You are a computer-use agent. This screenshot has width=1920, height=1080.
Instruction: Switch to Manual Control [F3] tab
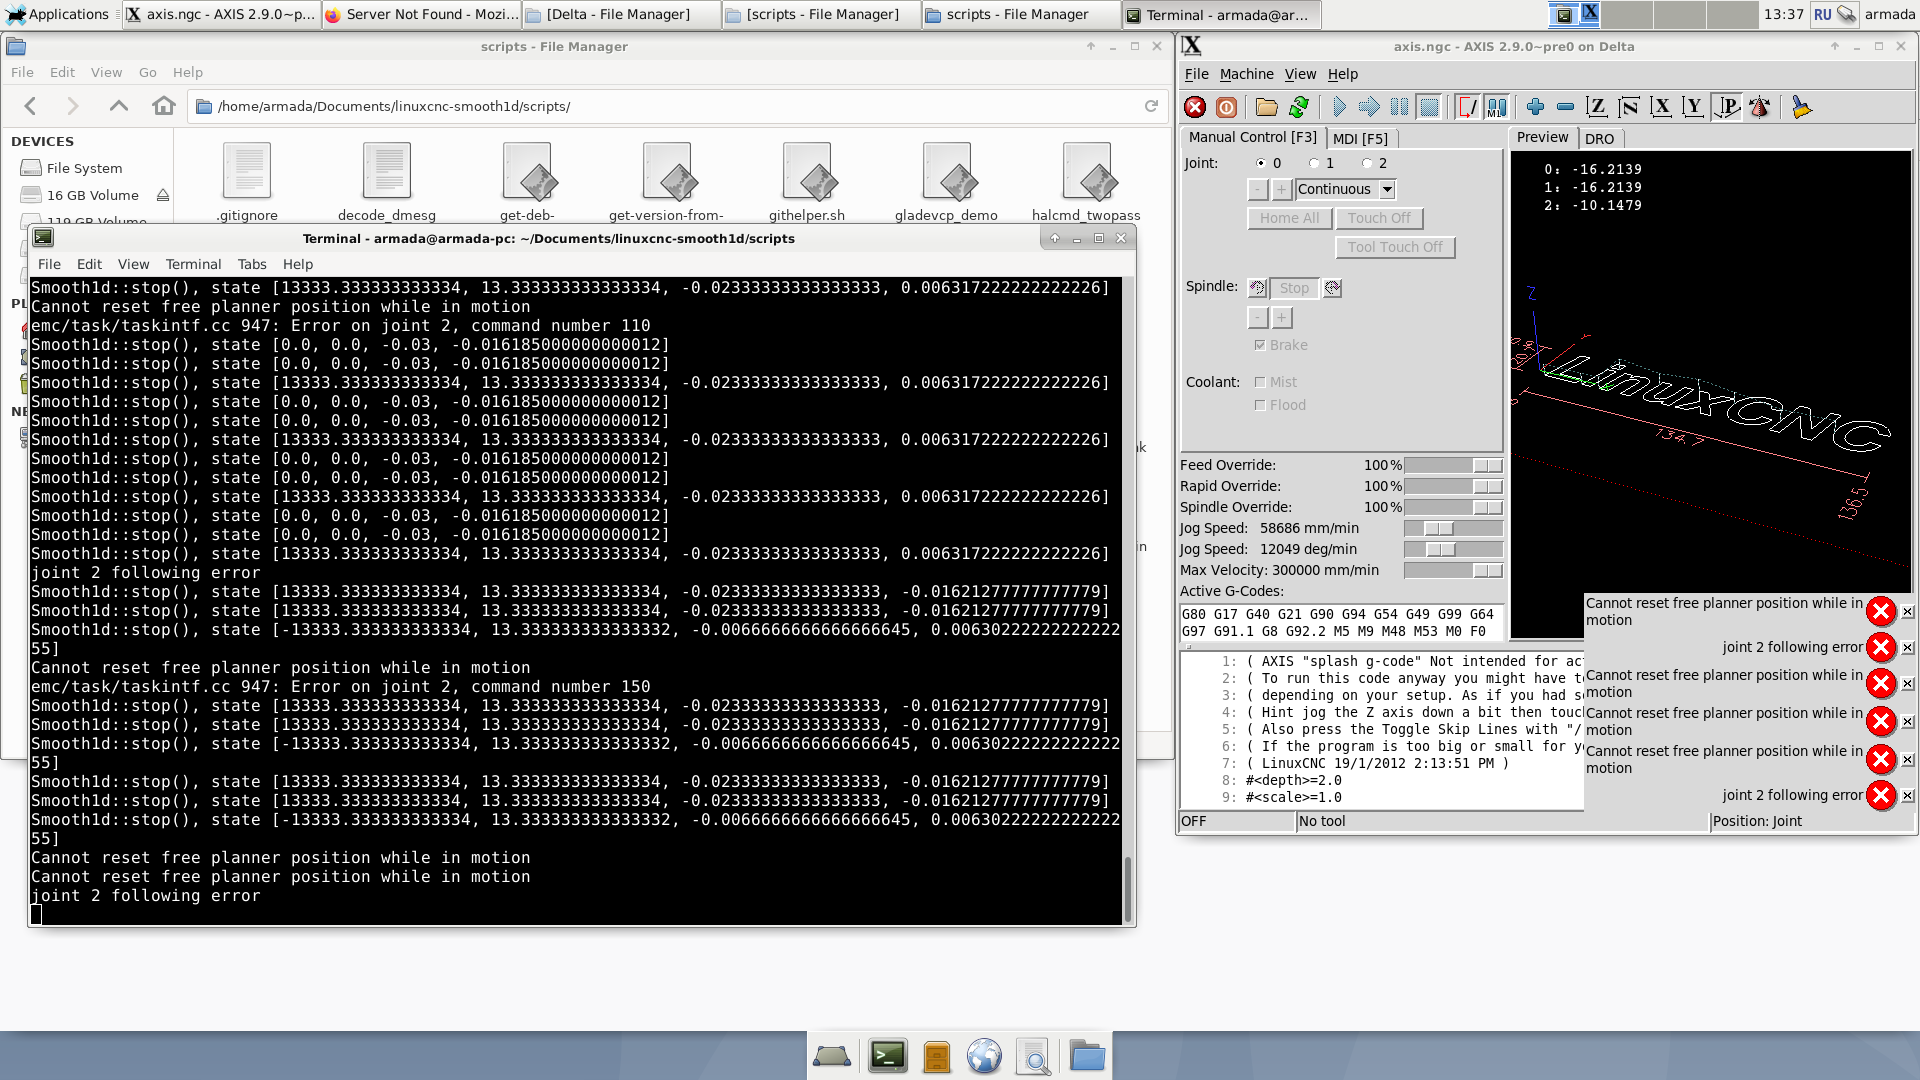[1252, 137]
